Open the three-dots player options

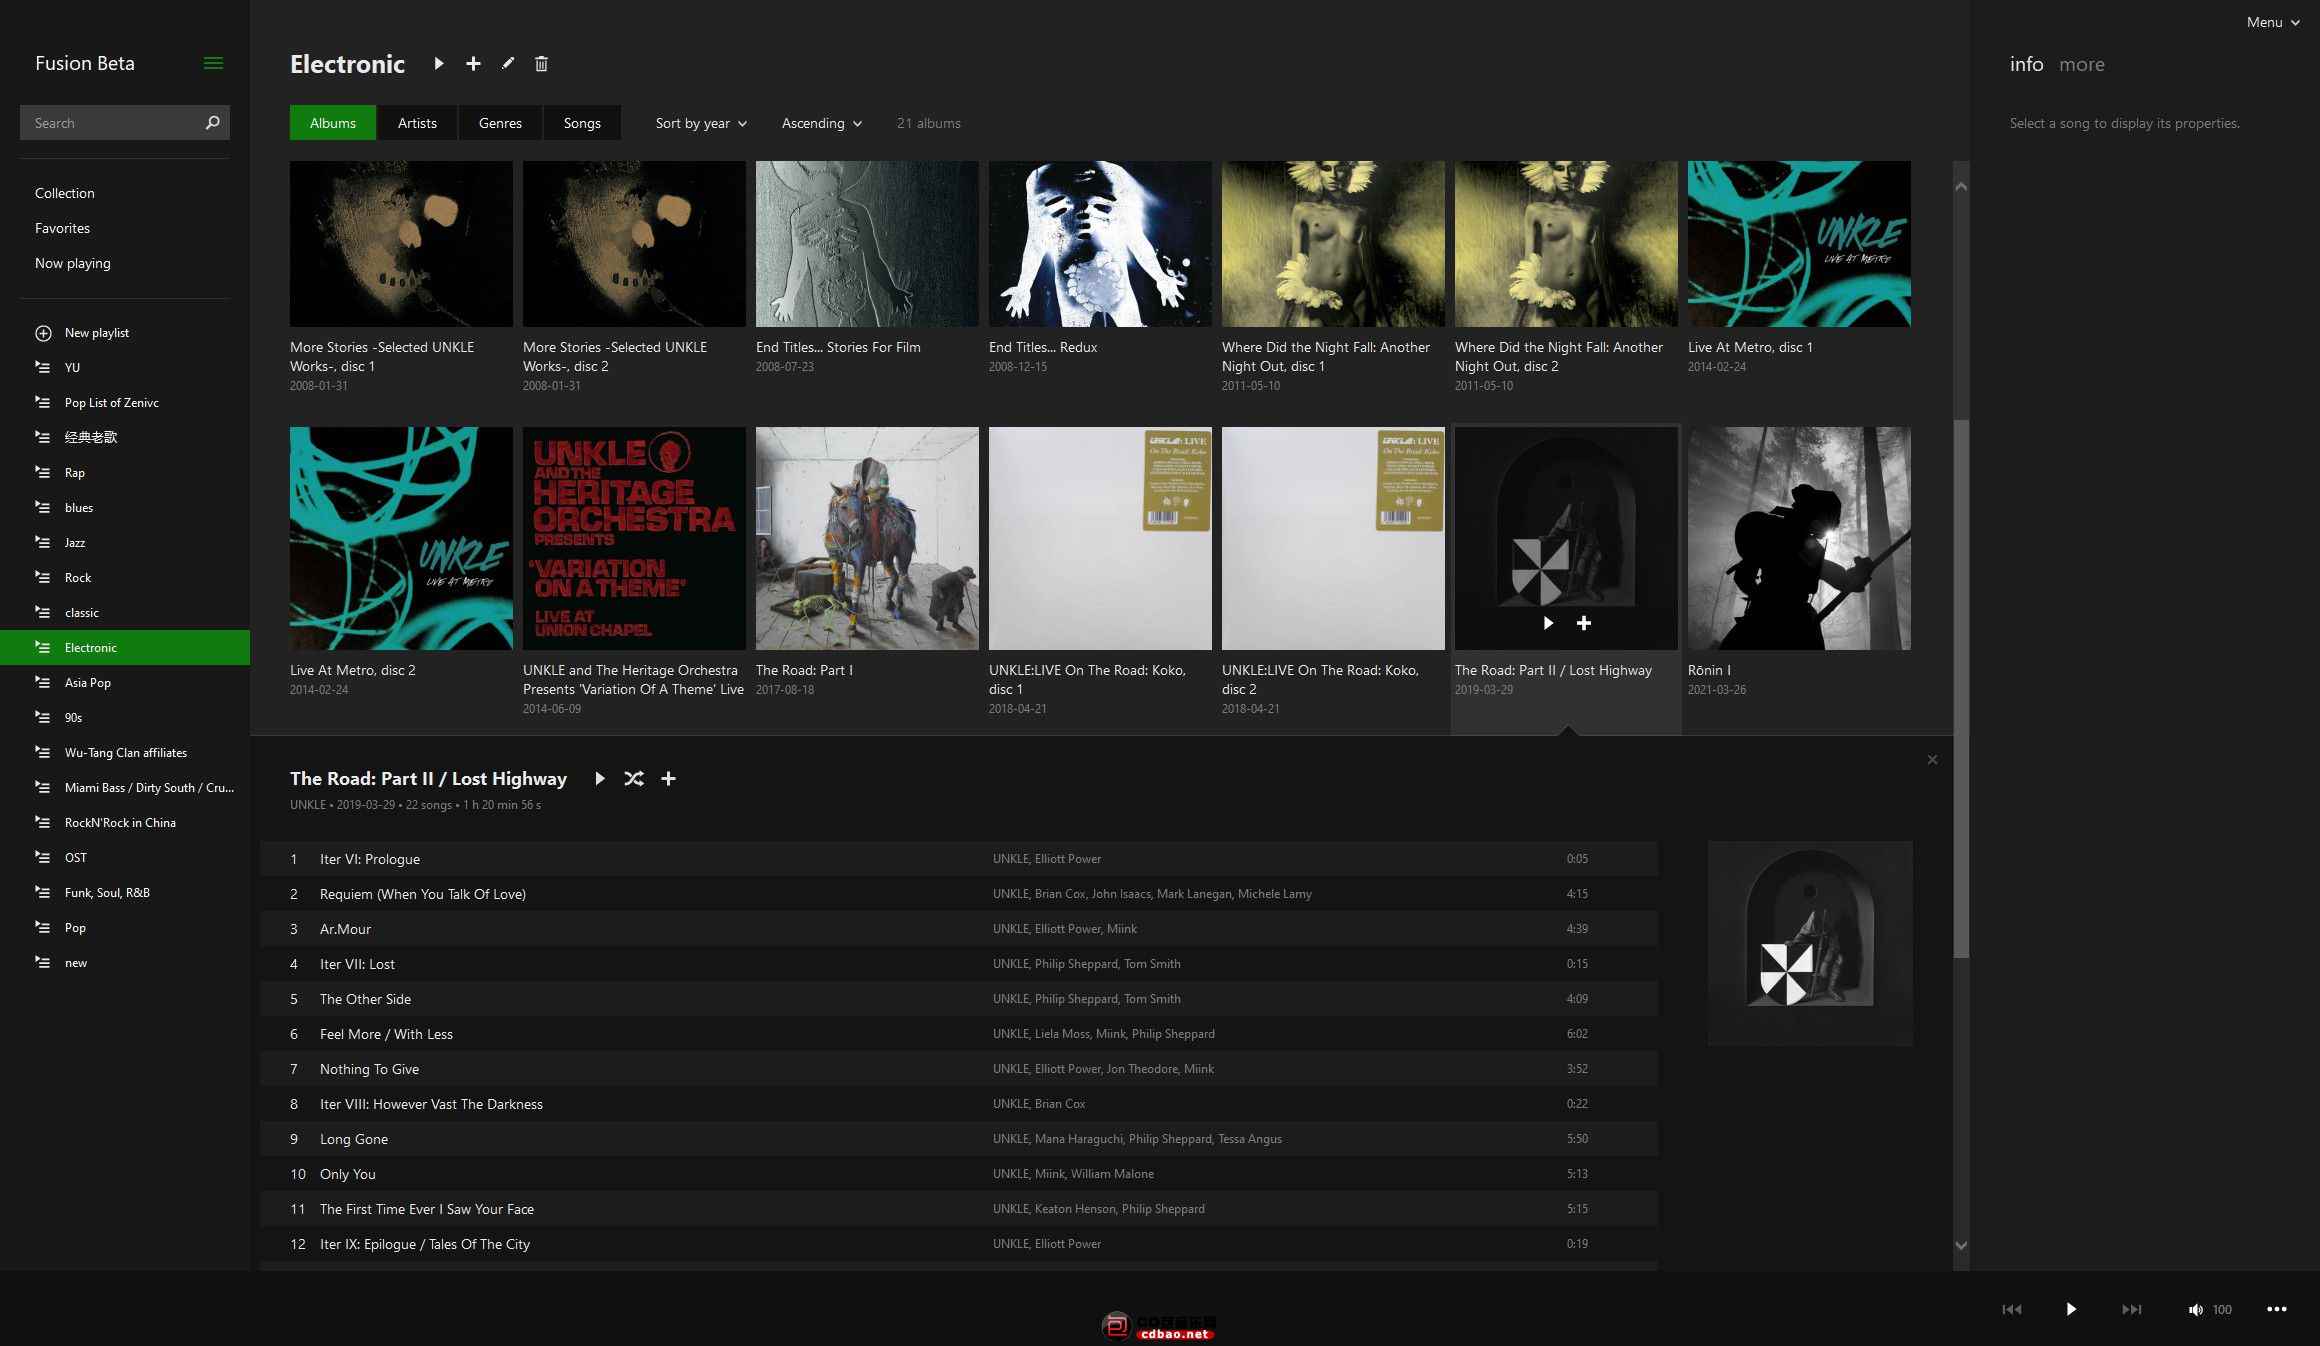(2277, 1309)
